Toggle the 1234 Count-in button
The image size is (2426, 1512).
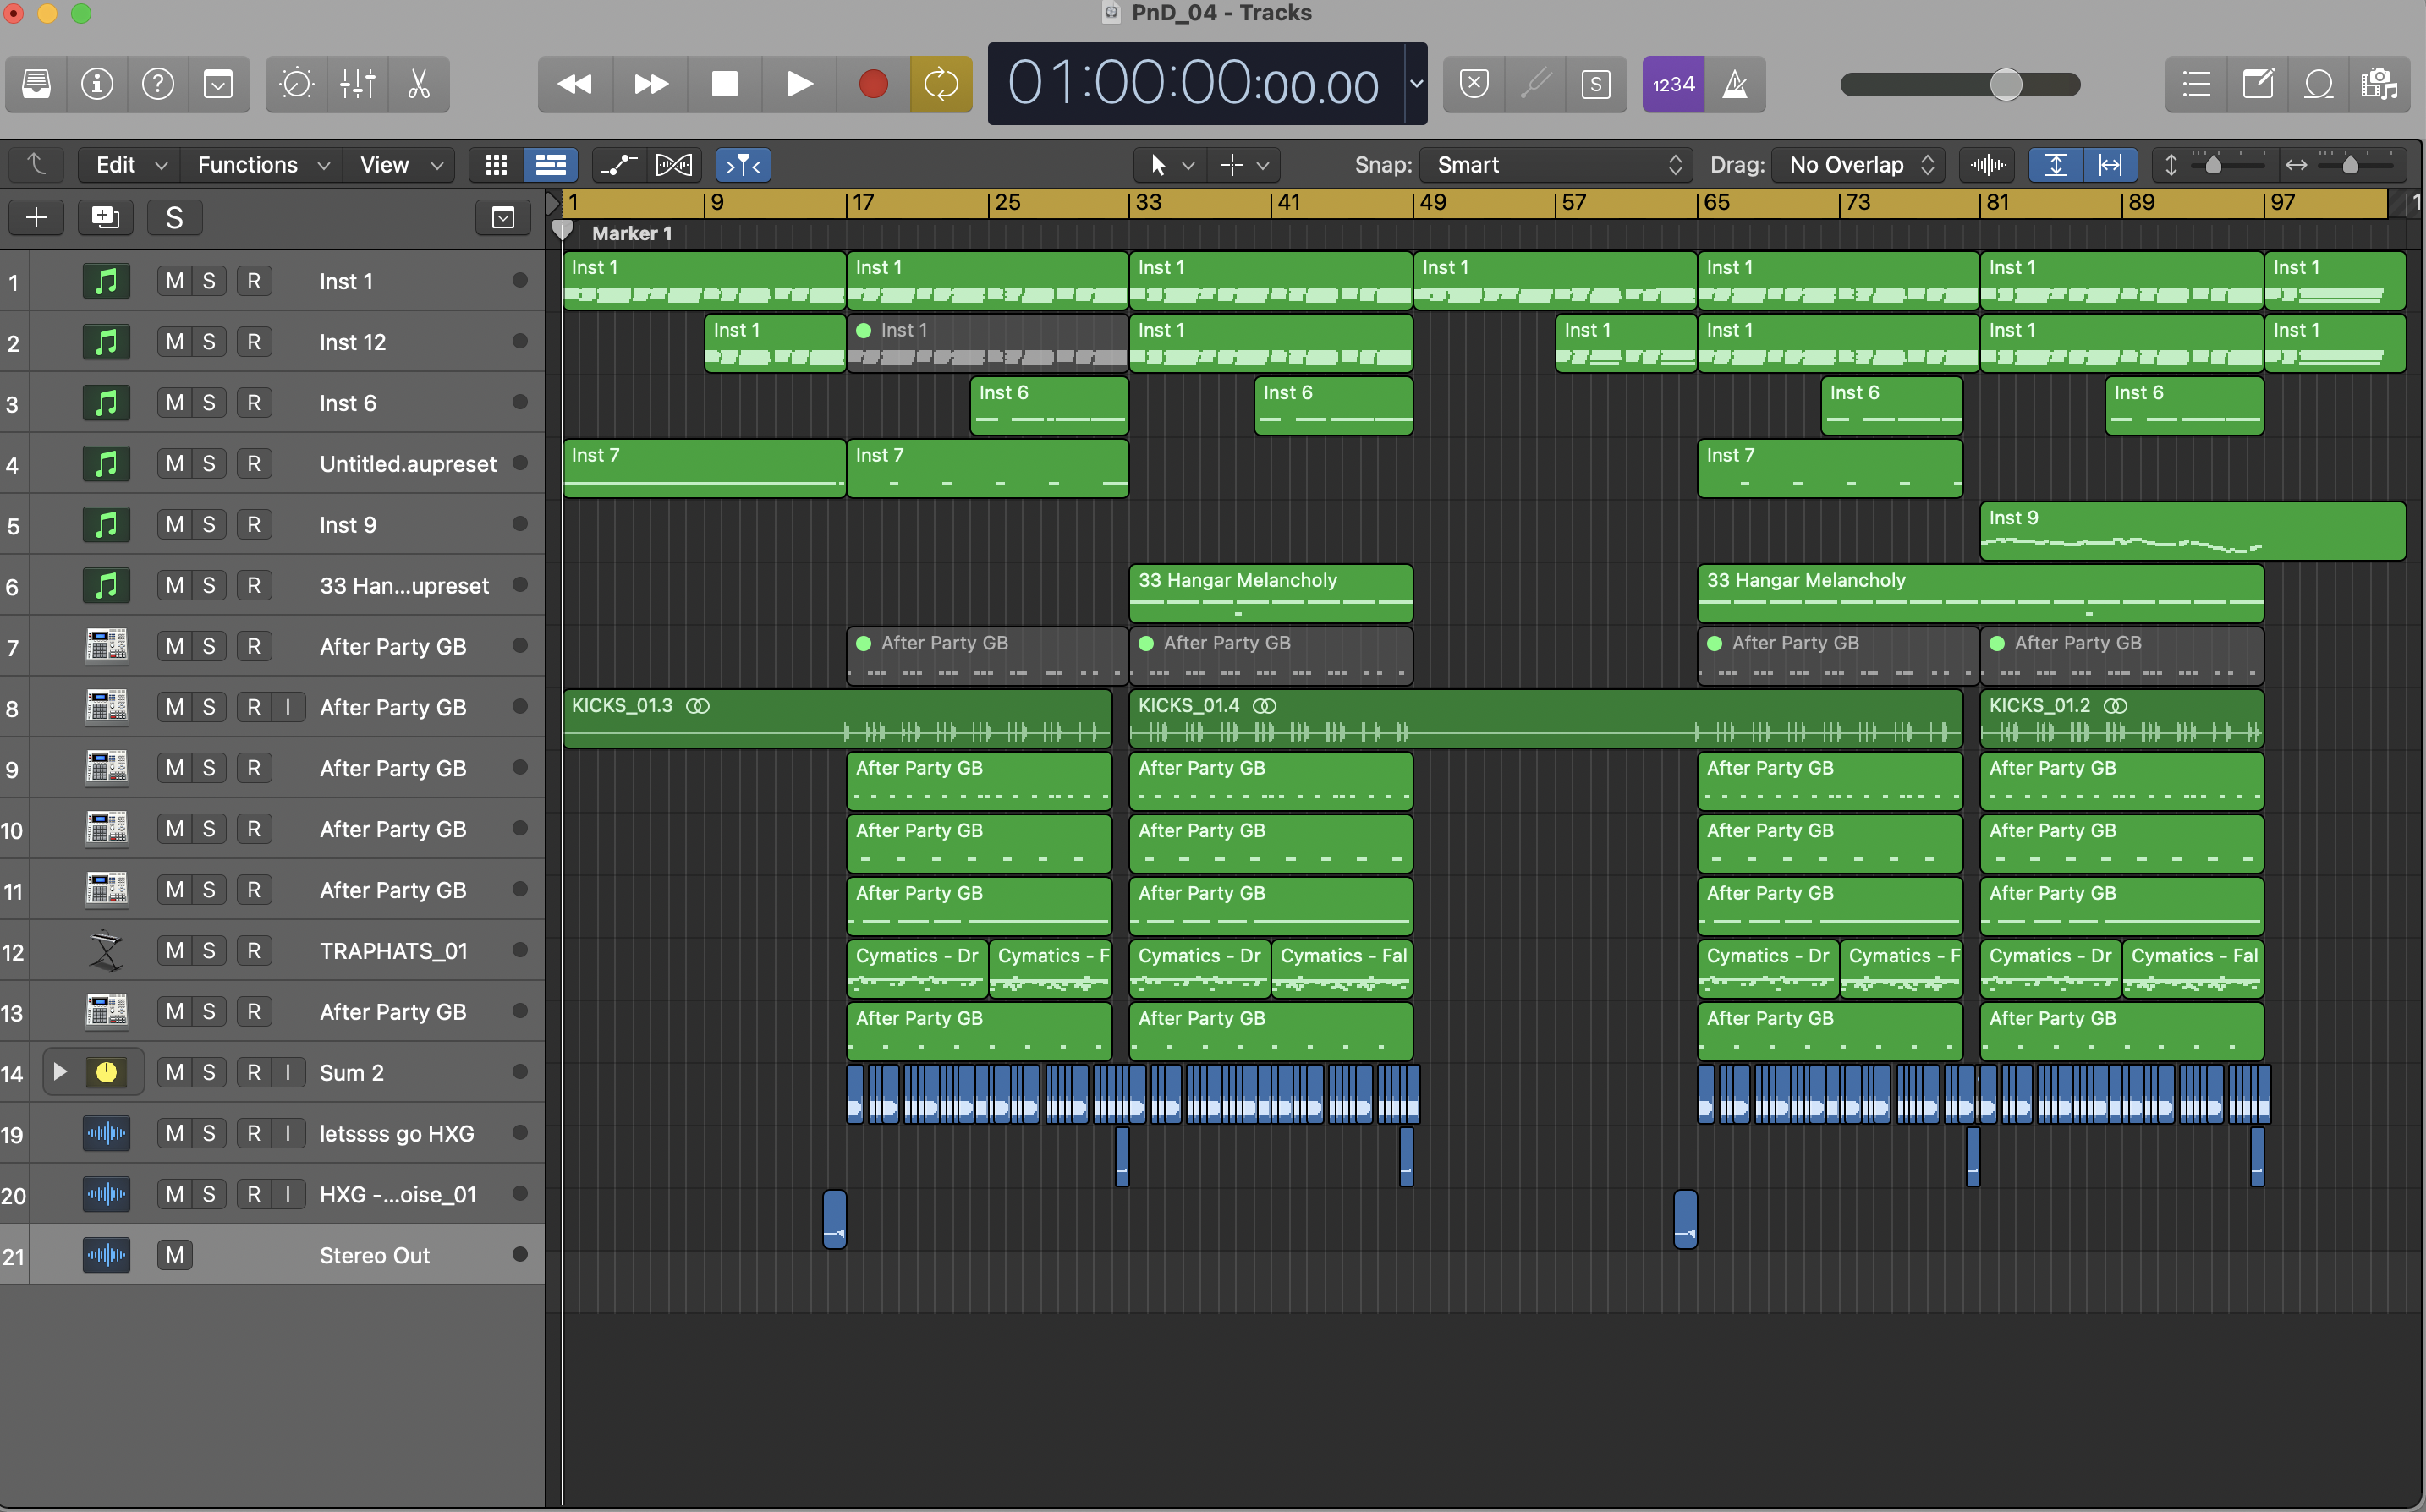point(1673,84)
